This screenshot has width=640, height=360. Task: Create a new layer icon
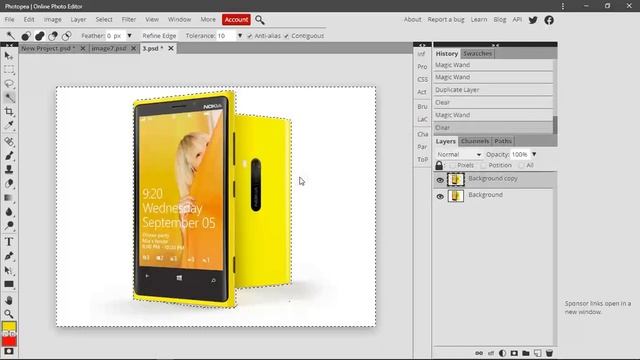pyautogui.click(x=538, y=353)
